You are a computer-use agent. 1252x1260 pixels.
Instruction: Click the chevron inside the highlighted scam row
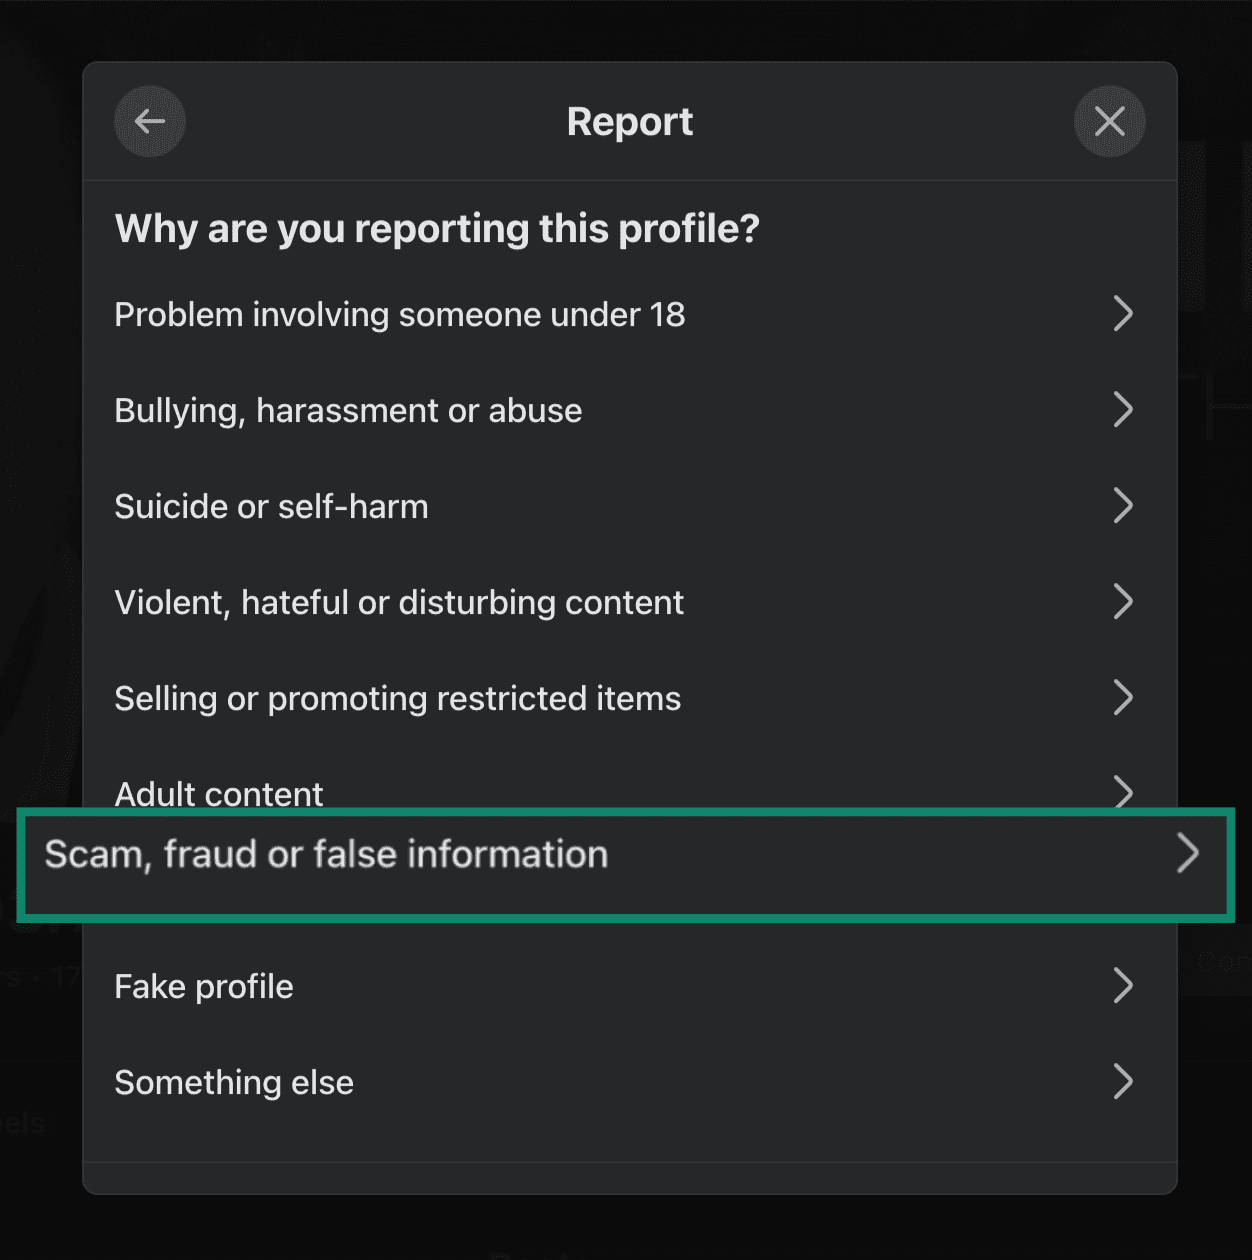point(1188,854)
